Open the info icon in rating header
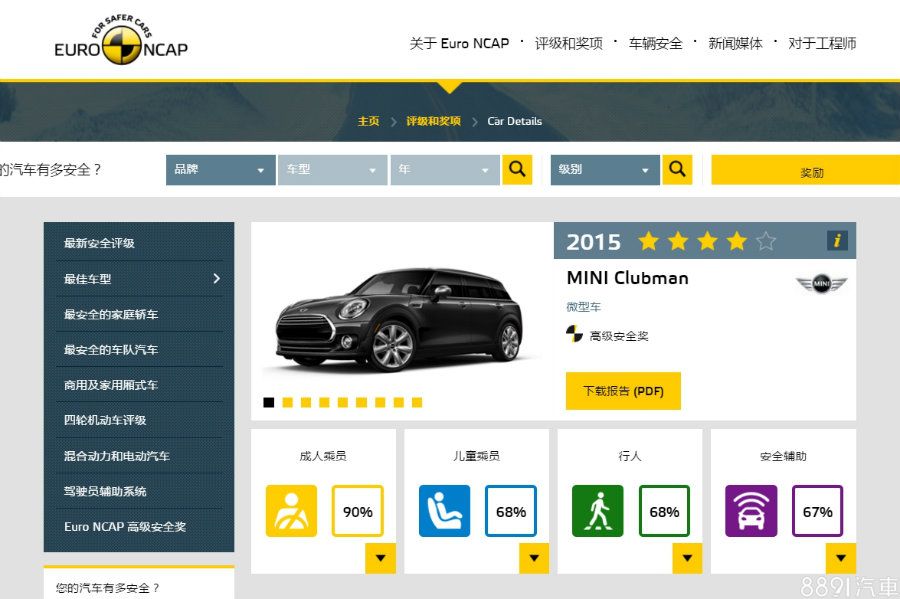 click(837, 240)
